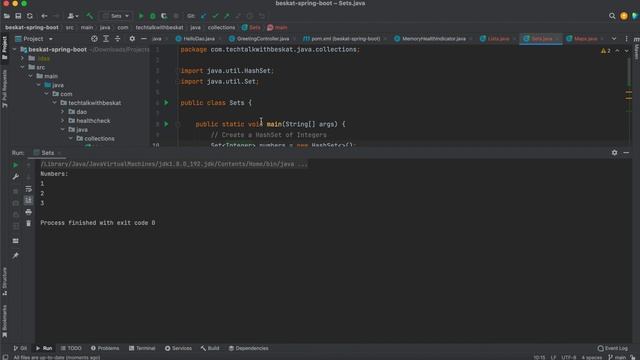This screenshot has width=640, height=360.
Task: Clear console with trash icon
Action: coord(28,223)
